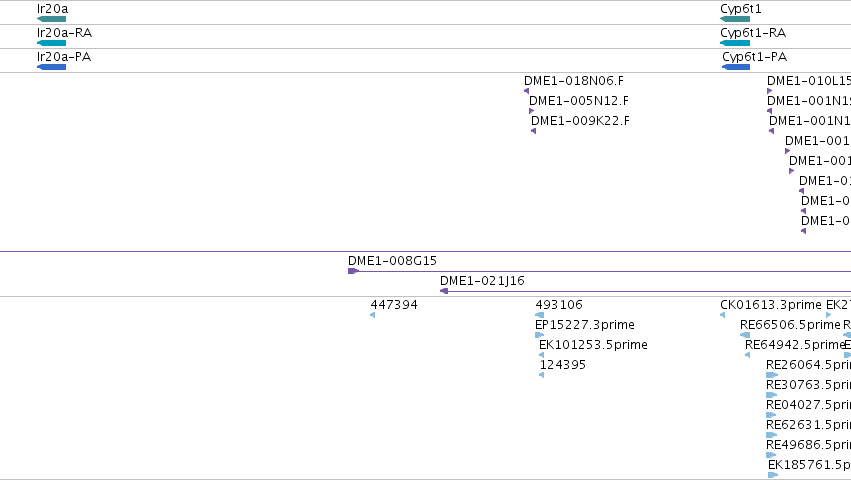851x480 pixels.
Task: Click the Ir20a gene arrow glyph
Action: point(52,19)
